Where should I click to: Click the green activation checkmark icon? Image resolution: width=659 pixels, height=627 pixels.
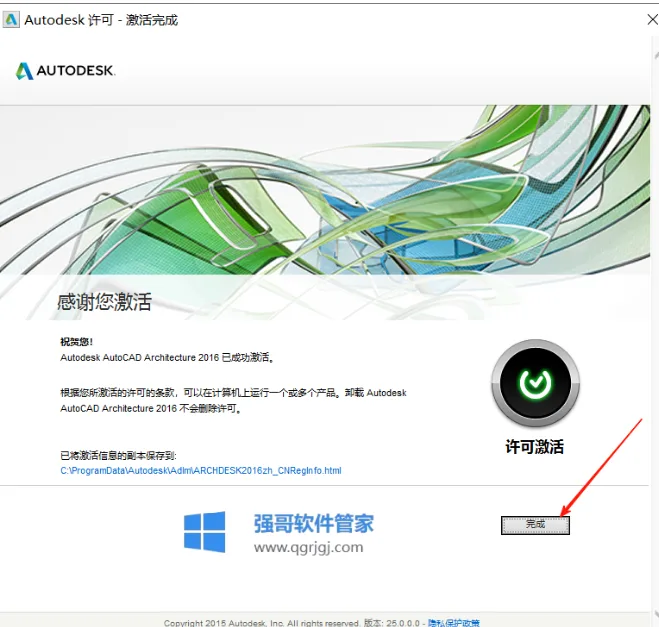(x=535, y=383)
